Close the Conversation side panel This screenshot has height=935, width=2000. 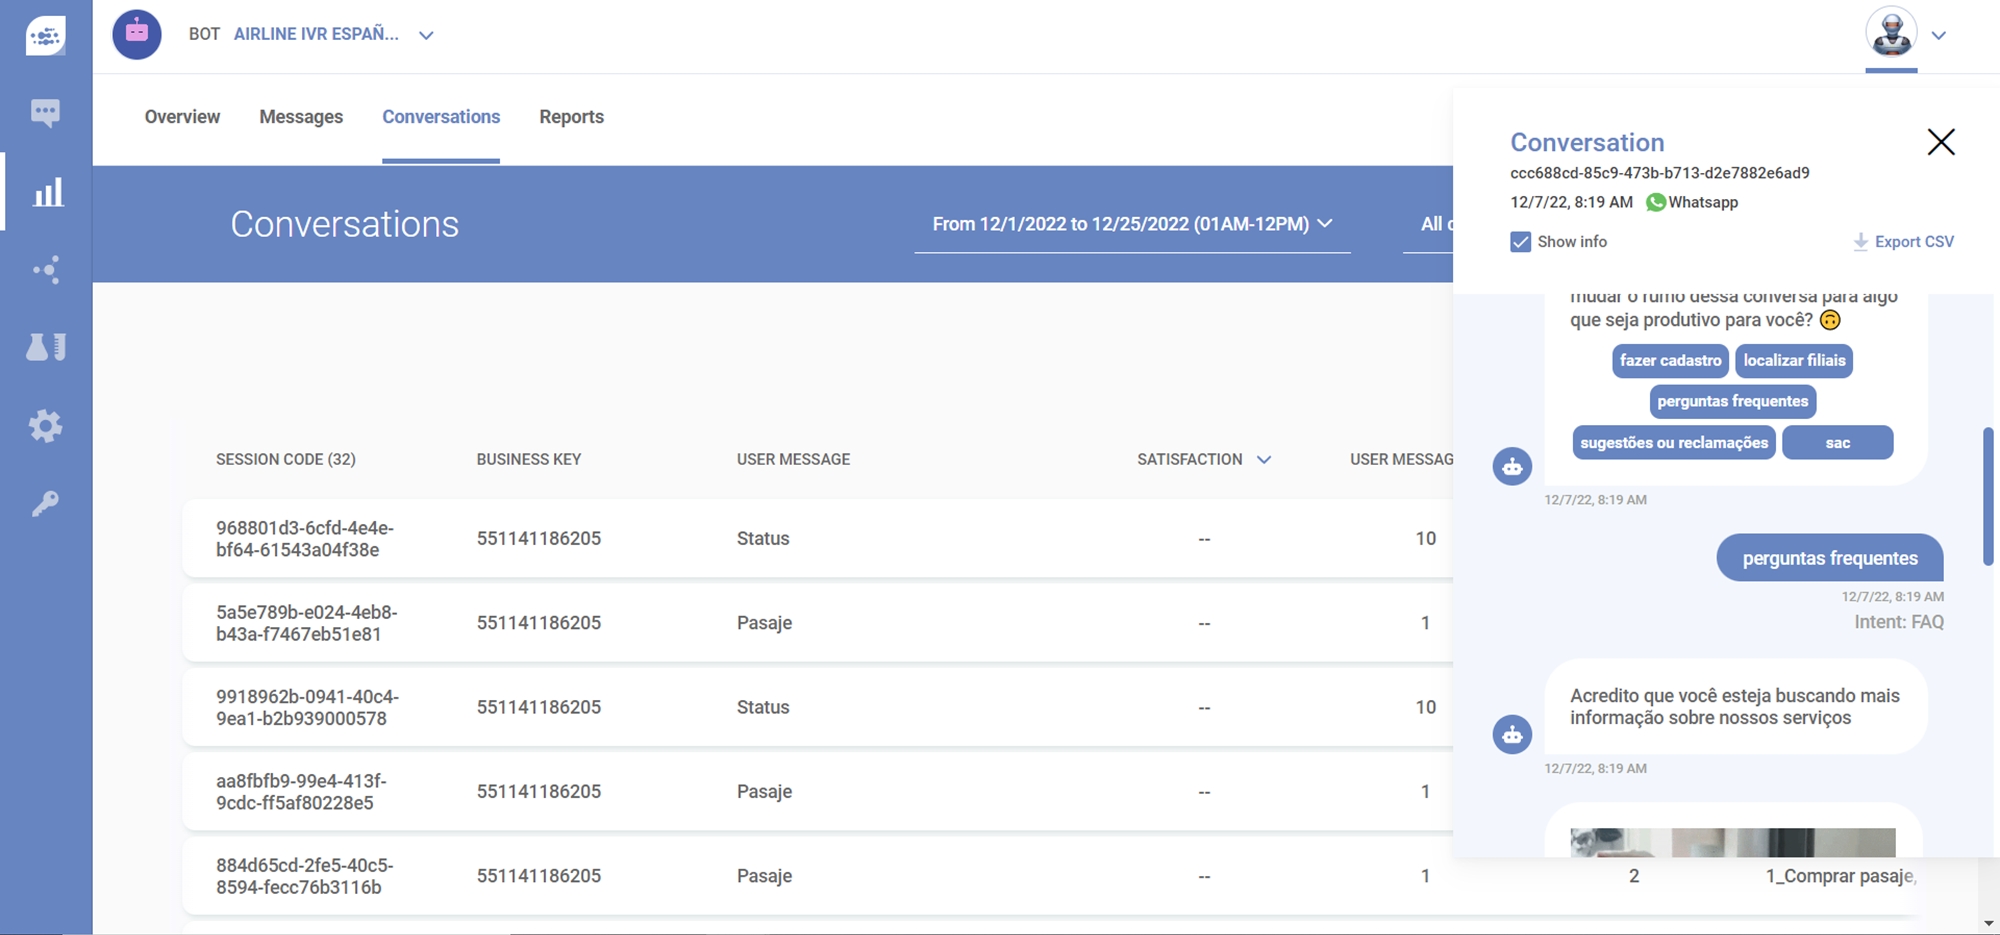point(1940,142)
